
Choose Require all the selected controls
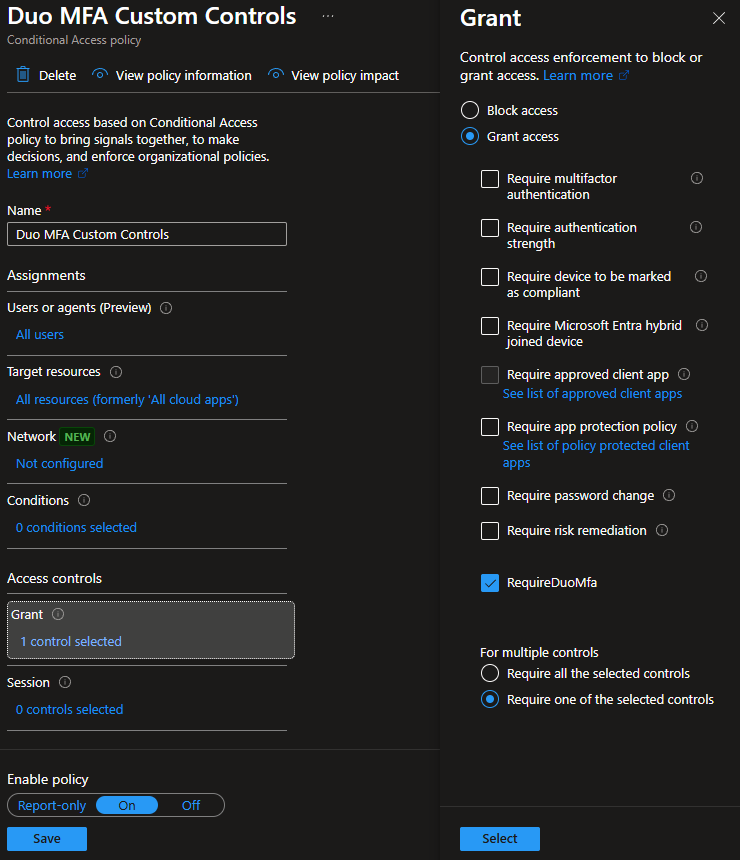click(490, 673)
